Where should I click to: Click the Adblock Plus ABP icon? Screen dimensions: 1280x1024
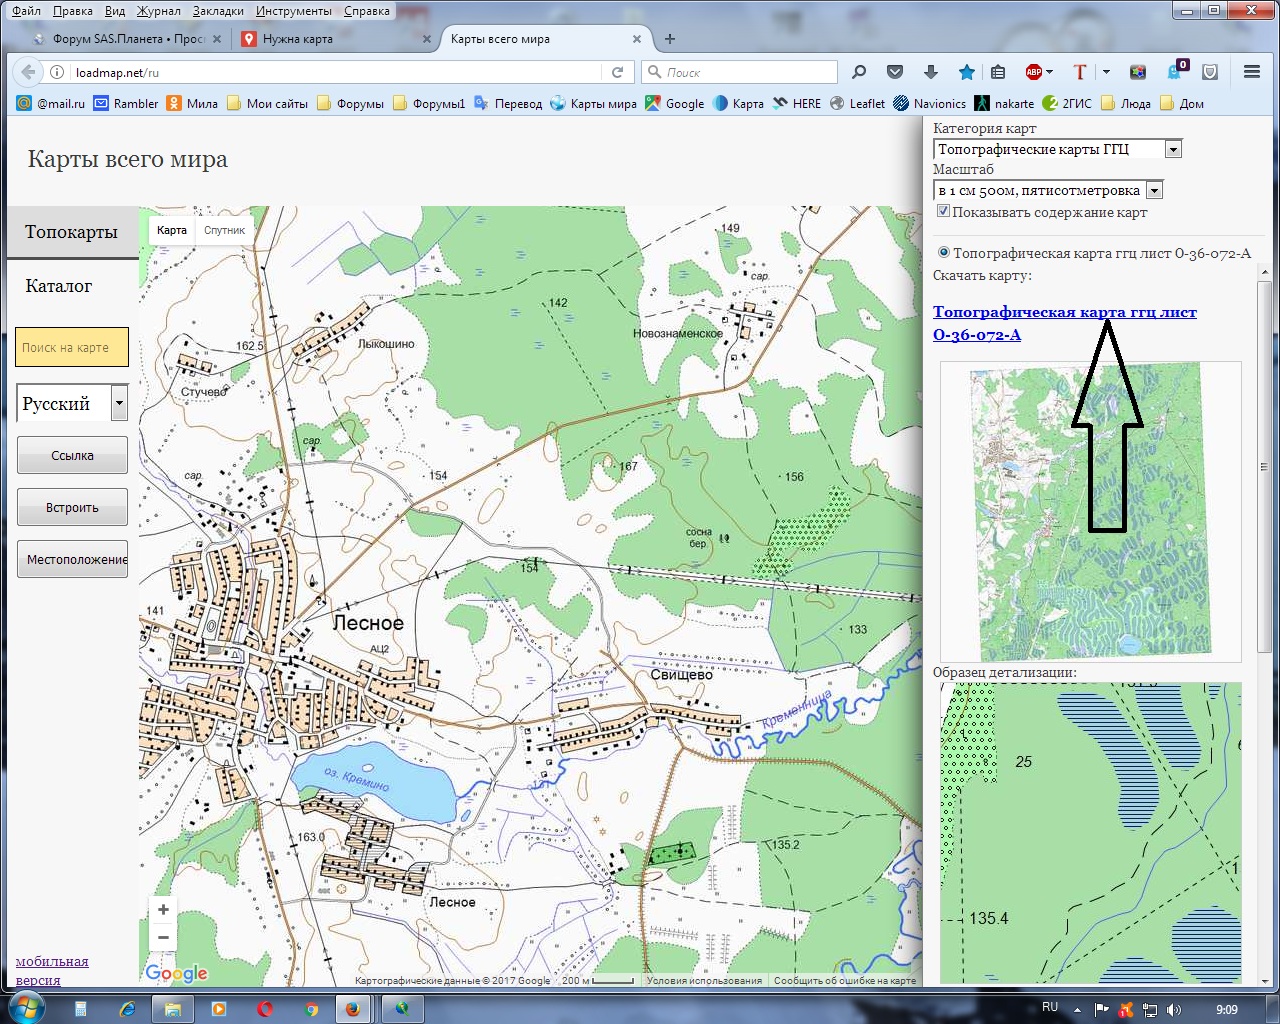click(x=1034, y=72)
